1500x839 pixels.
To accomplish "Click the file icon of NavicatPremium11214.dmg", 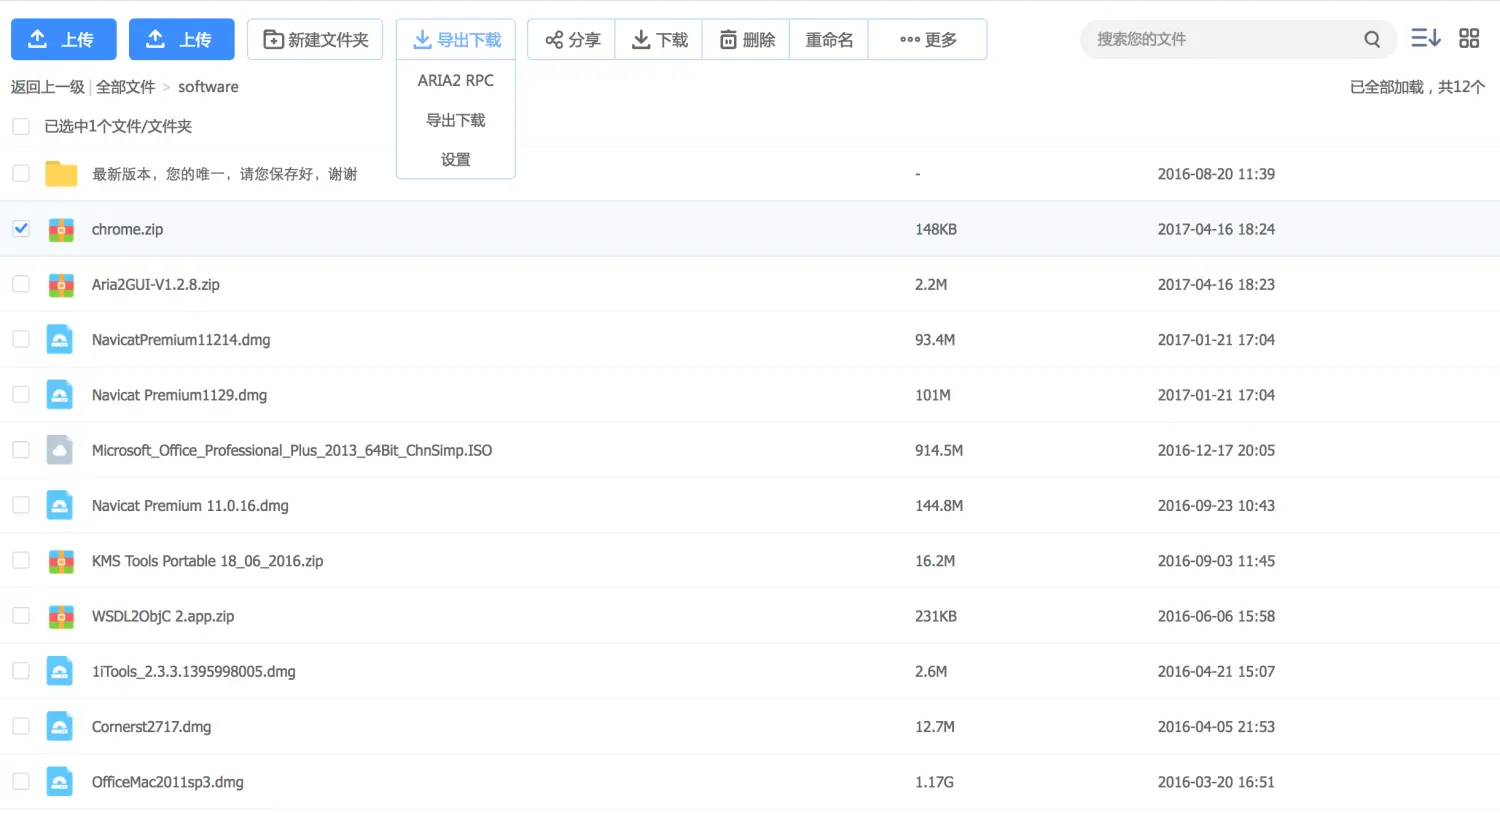I will [x=60, y=340].
